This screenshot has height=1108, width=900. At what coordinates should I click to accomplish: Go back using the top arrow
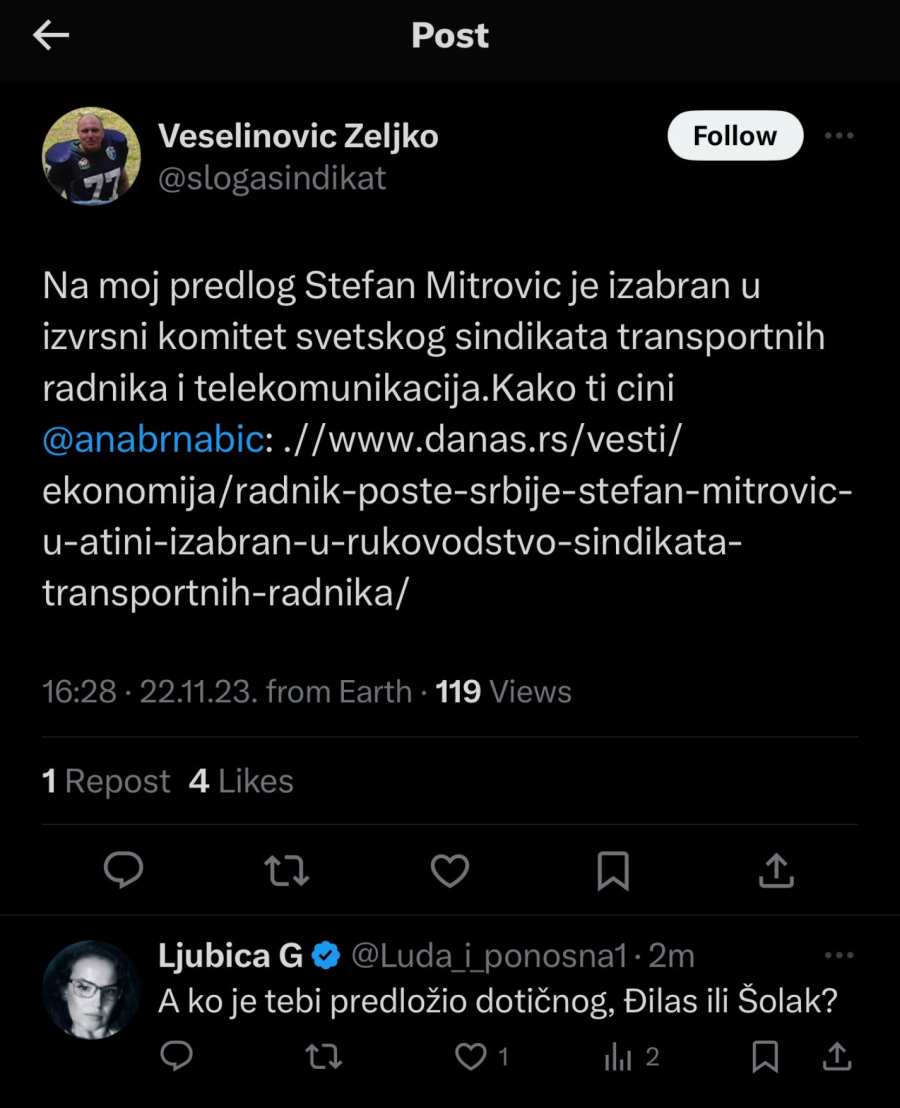click(51, 36)
